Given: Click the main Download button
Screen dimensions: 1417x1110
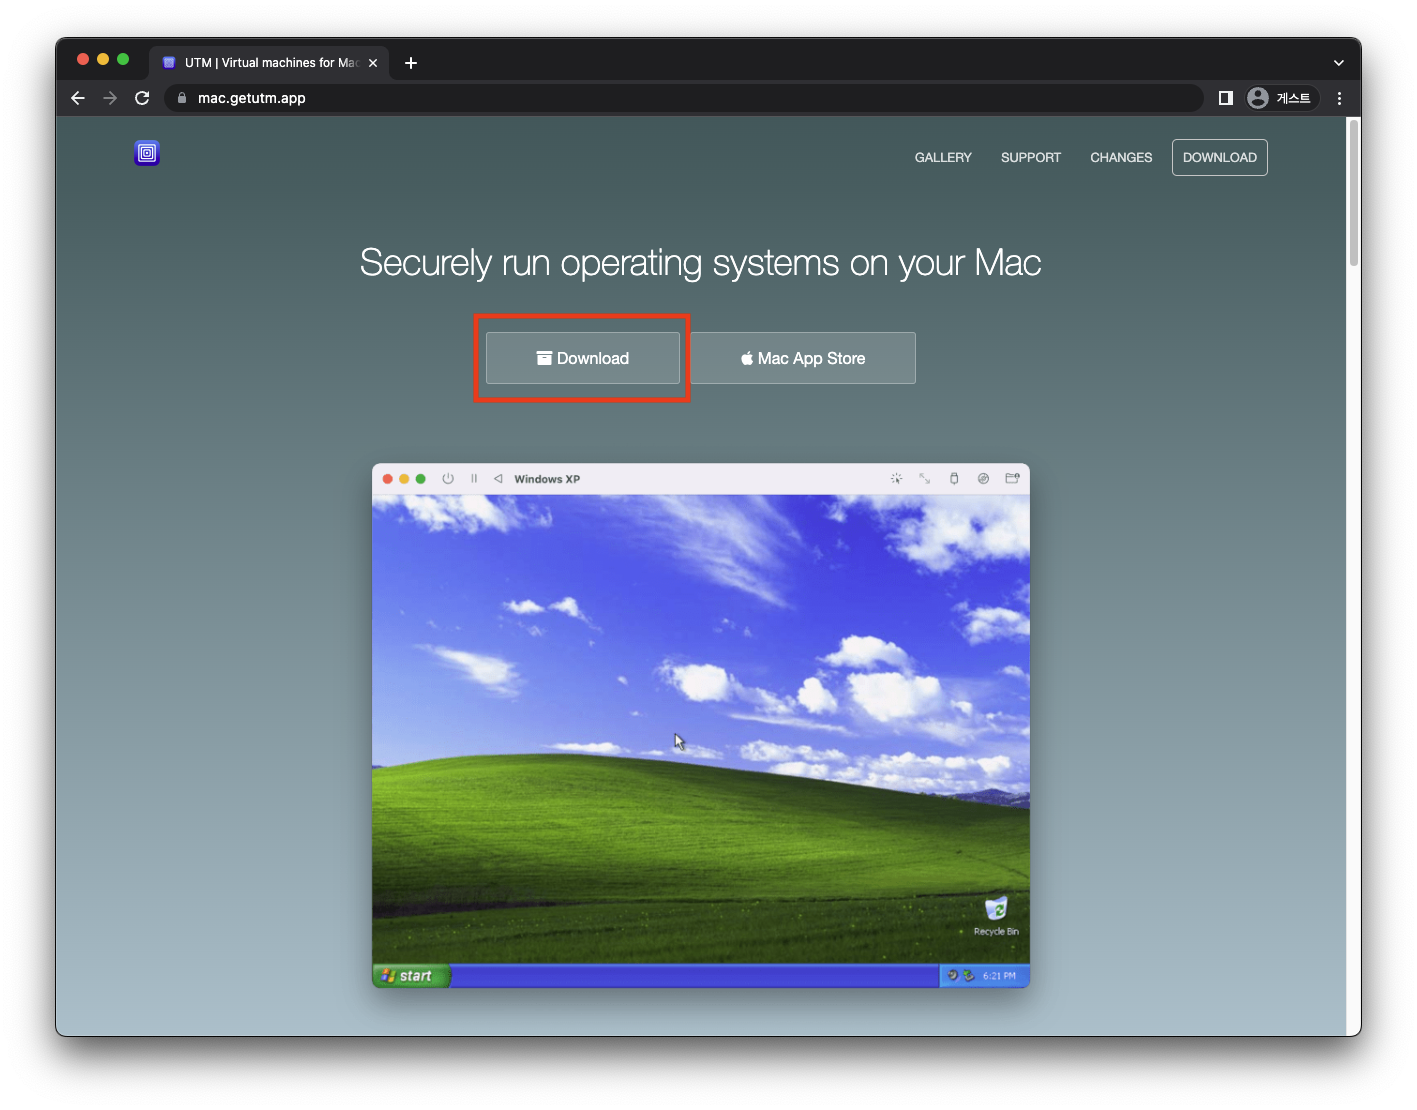Looking at the screenshot, I should coord(583,358).
